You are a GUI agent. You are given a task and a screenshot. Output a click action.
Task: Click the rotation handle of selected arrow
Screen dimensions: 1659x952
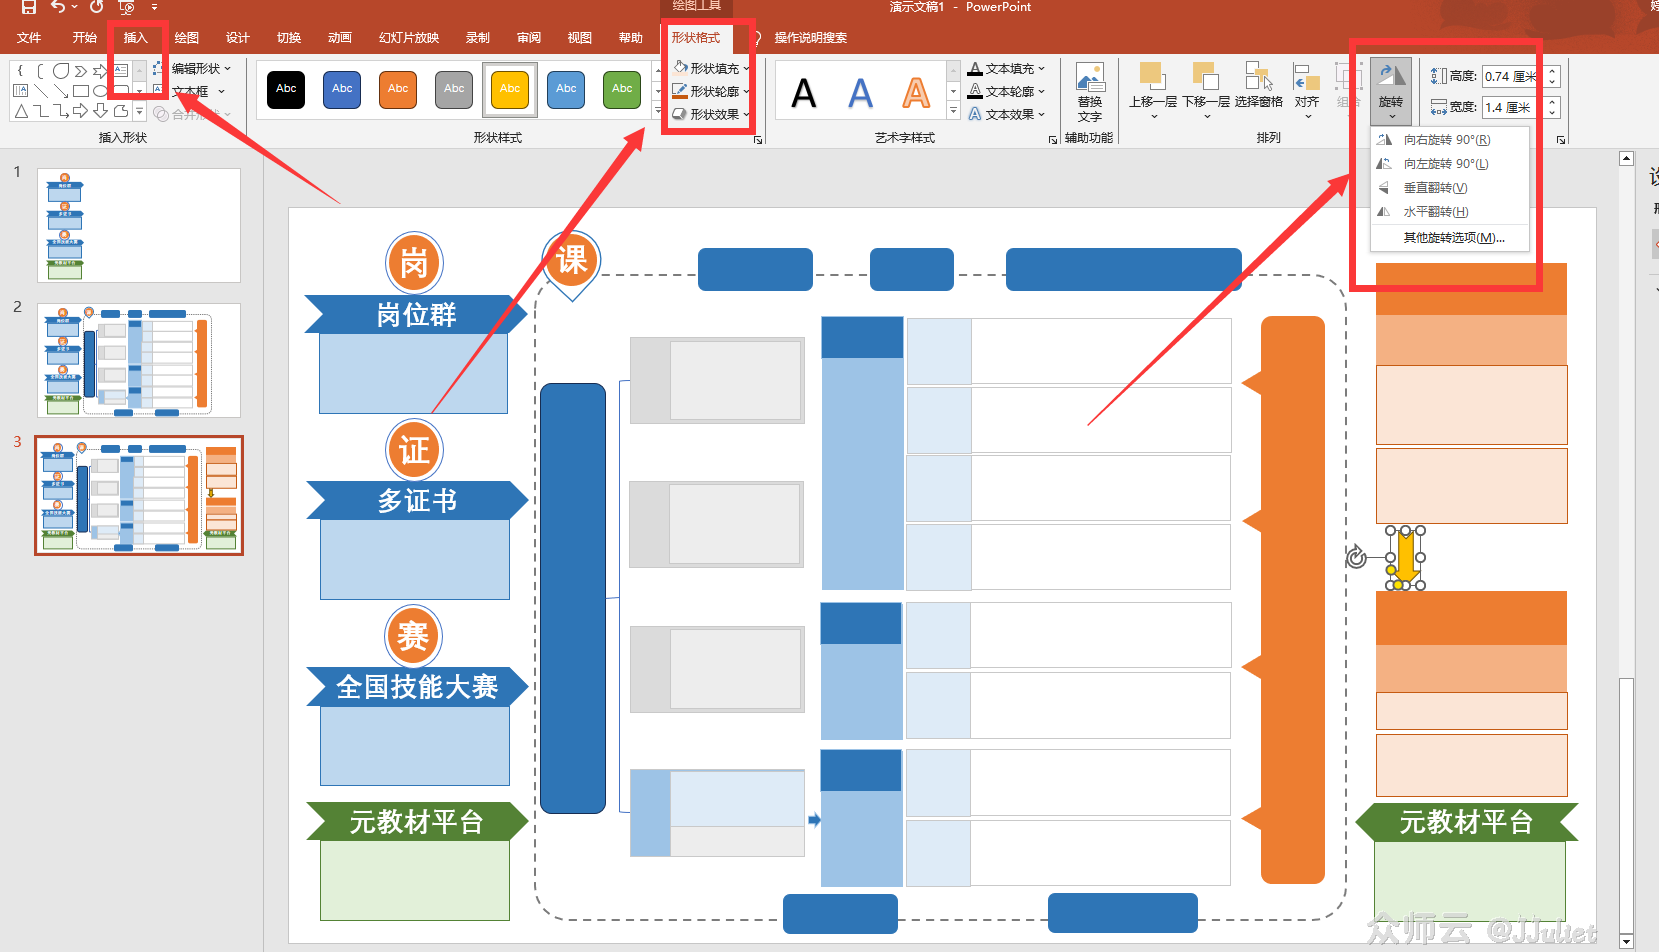coord(1356,557)
